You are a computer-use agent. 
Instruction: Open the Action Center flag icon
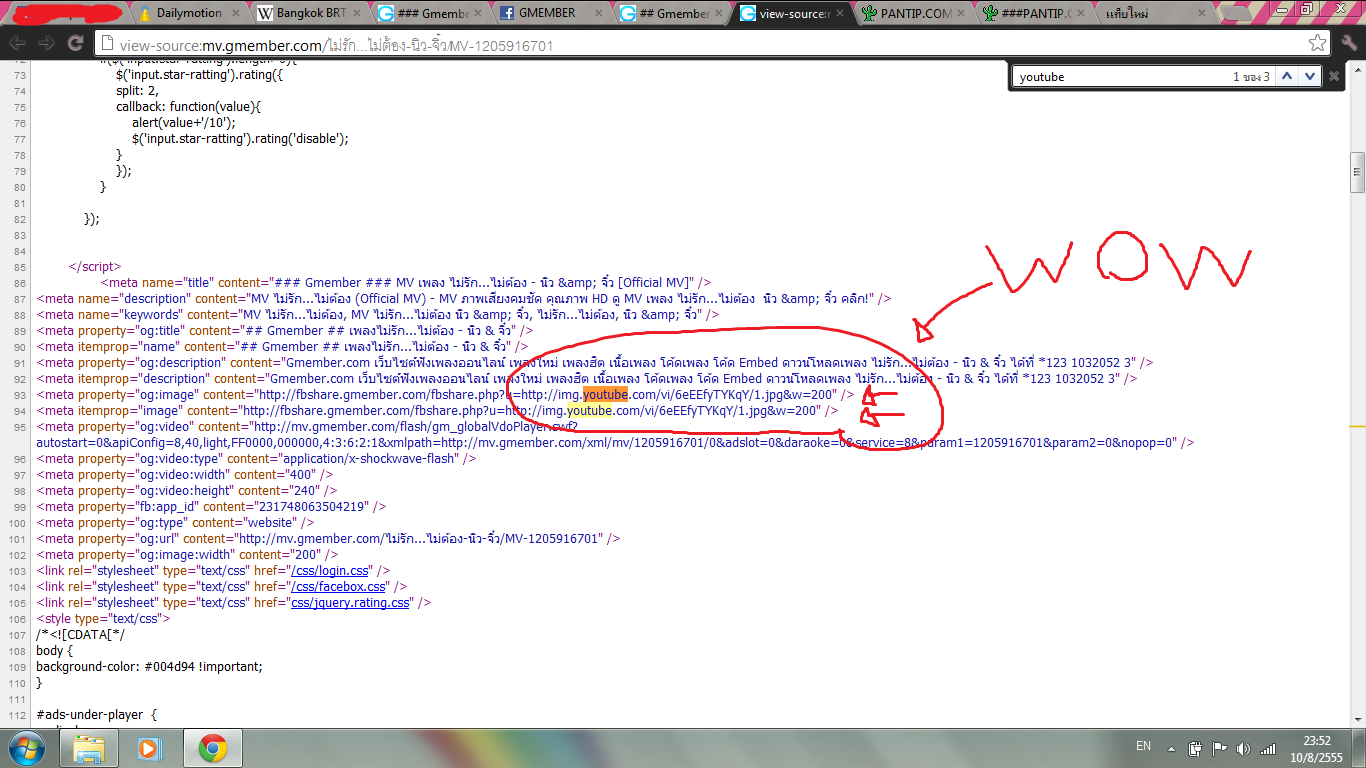coord(1219,748)
